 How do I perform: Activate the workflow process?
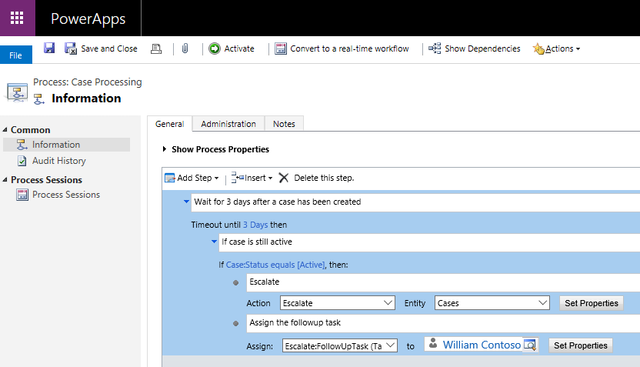[231, 49]
